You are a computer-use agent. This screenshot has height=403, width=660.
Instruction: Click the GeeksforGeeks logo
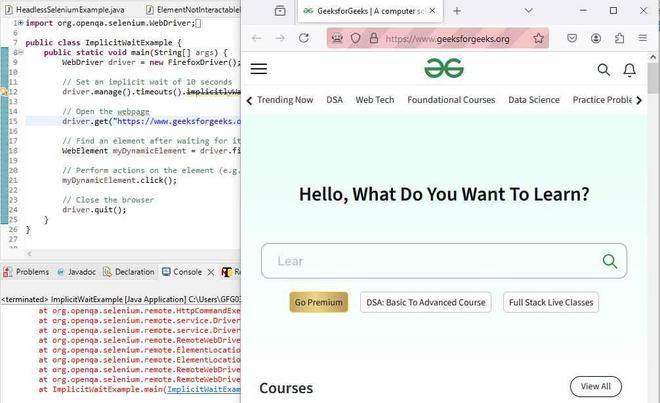tap(444, 68)
